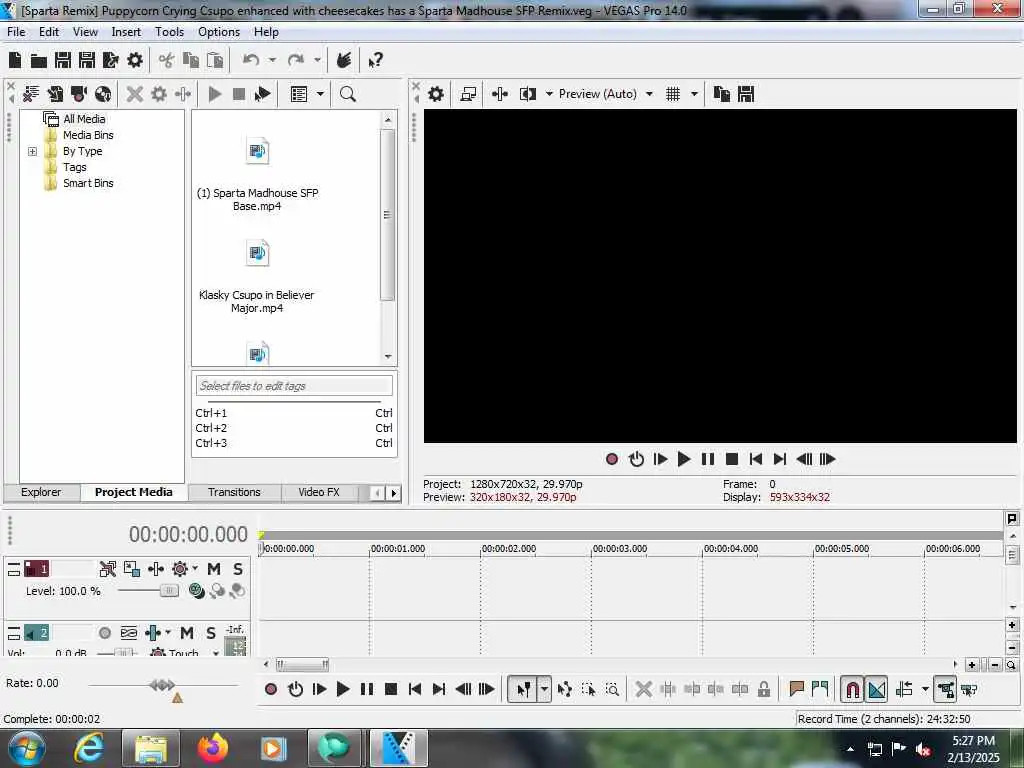Start media preview play in Project Media toolbar
Image resolution: width=1024 pixels, height=768 pixels.
coord(215,94)
